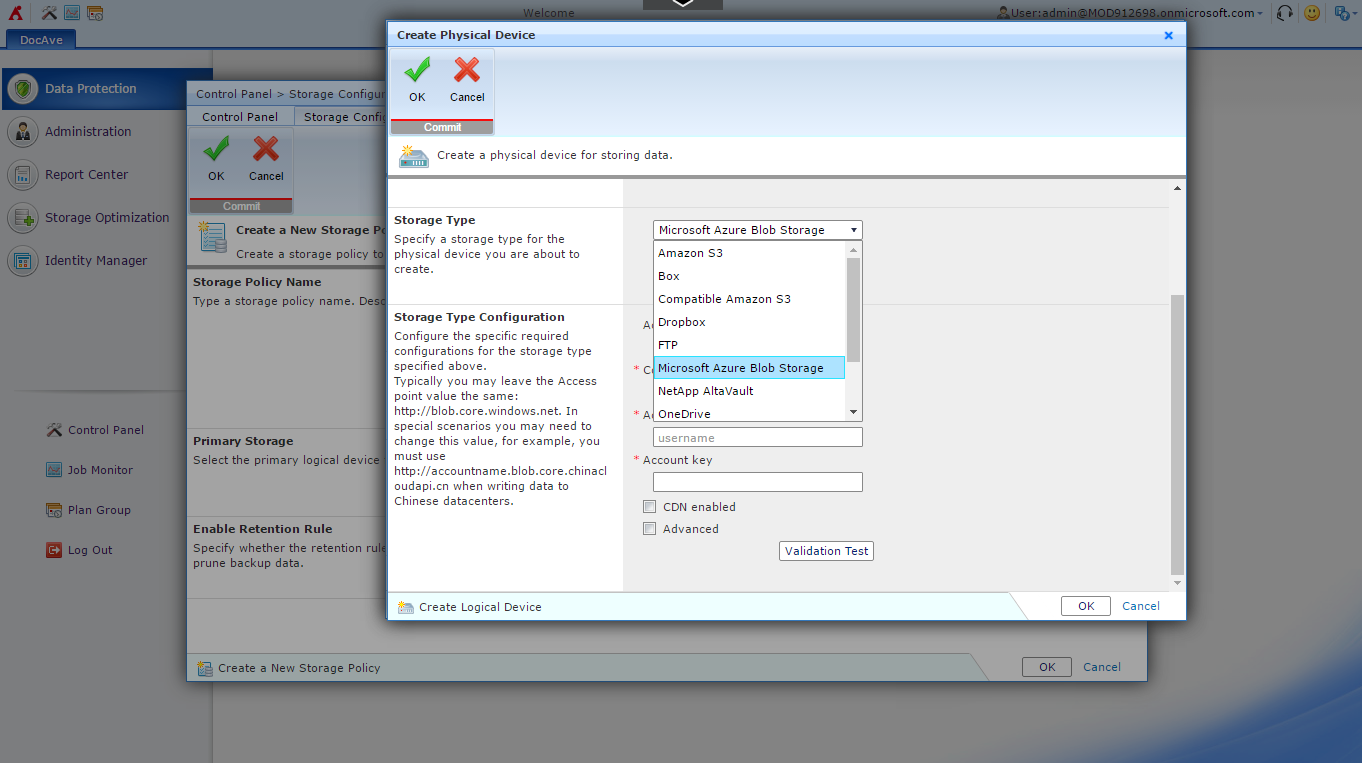1362x763 pixels.
Task: Open the Storage Configuration tab in back window
Action: pos(341,117)
